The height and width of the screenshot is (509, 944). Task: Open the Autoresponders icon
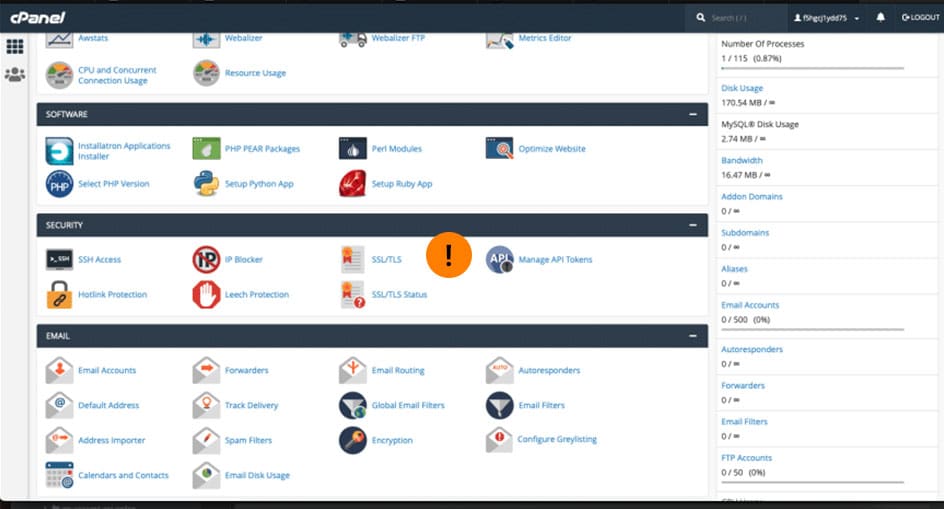click(500, 370)
